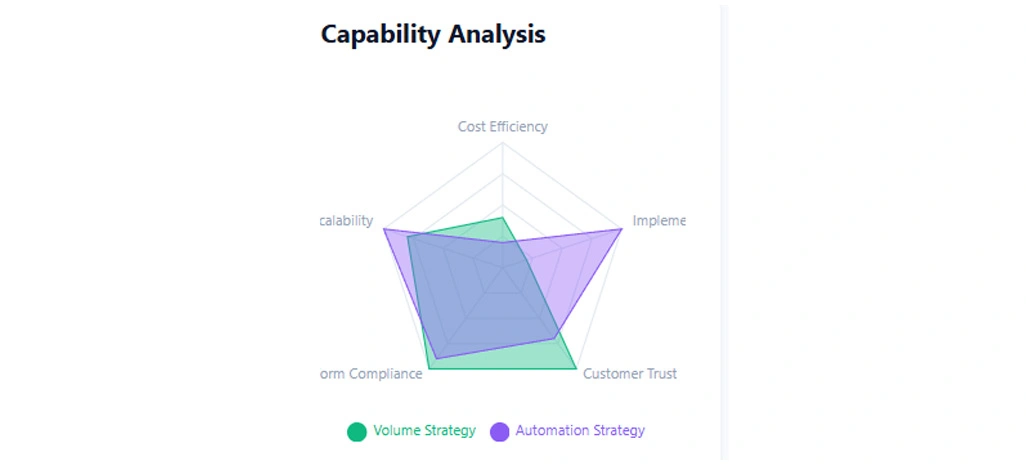Click the Capability Analysis heading
Viewport: 1026px width, 466px height.
433,34
